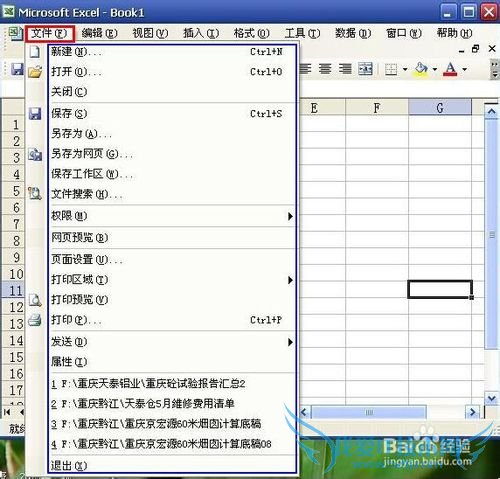Open the 工具(T) menu
This screenshot has width=500, height=479.
[302, 33]
